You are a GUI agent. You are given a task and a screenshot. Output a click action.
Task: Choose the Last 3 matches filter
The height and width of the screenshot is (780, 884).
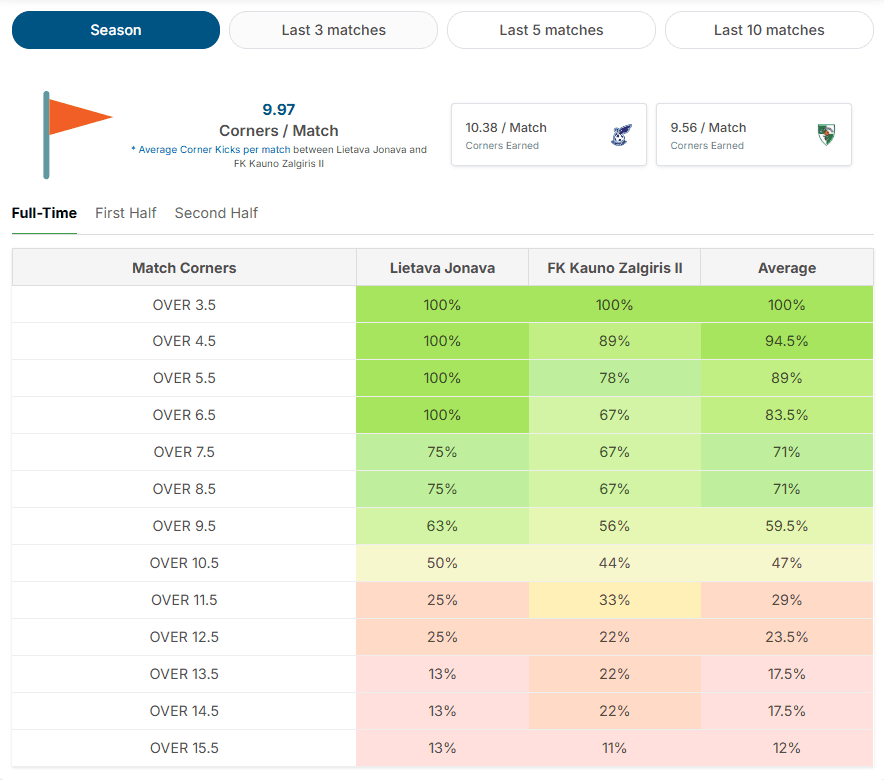tap(333, 30)
